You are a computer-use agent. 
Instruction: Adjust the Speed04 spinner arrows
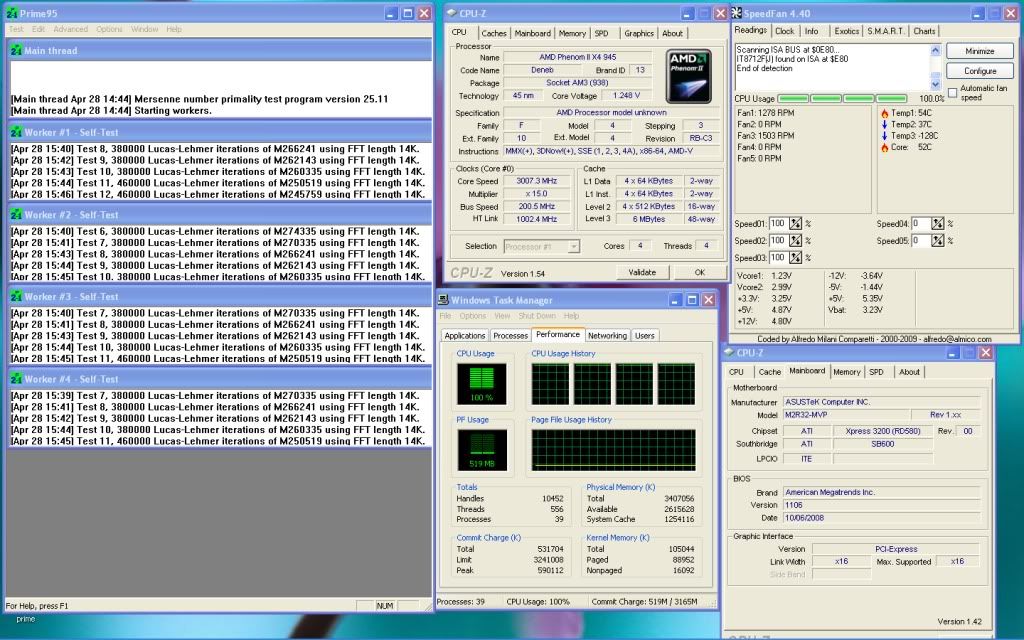click(x=937, y=224)
